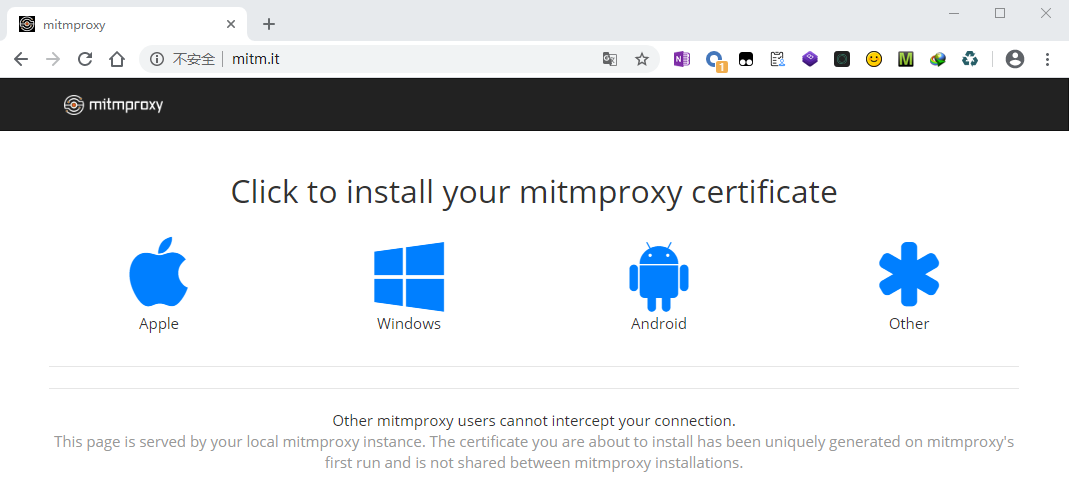This screenshot has height=487, width=1069.
Task: Click the Android robot certificate icon
Action: [658, 277]
